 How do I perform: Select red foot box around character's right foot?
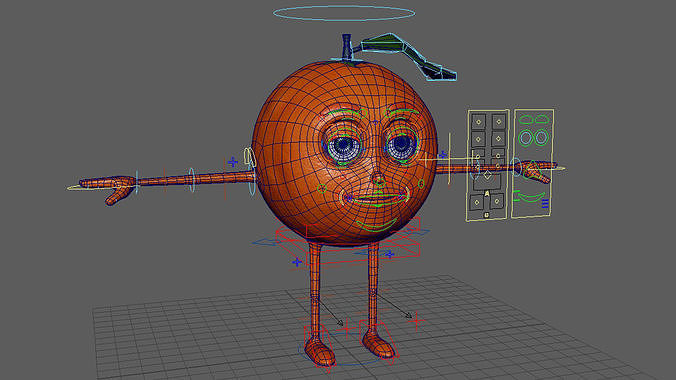[x=319, y=348]
